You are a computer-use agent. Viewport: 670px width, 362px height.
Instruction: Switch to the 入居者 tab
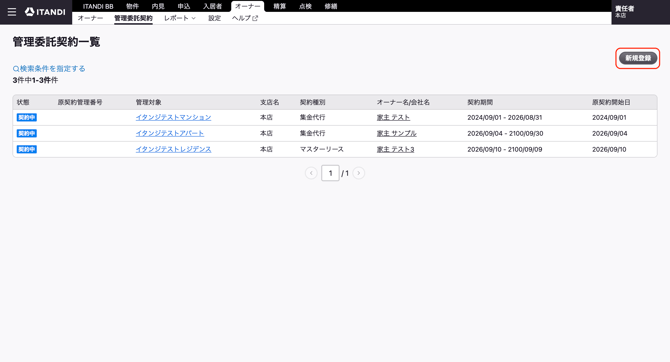212,6
